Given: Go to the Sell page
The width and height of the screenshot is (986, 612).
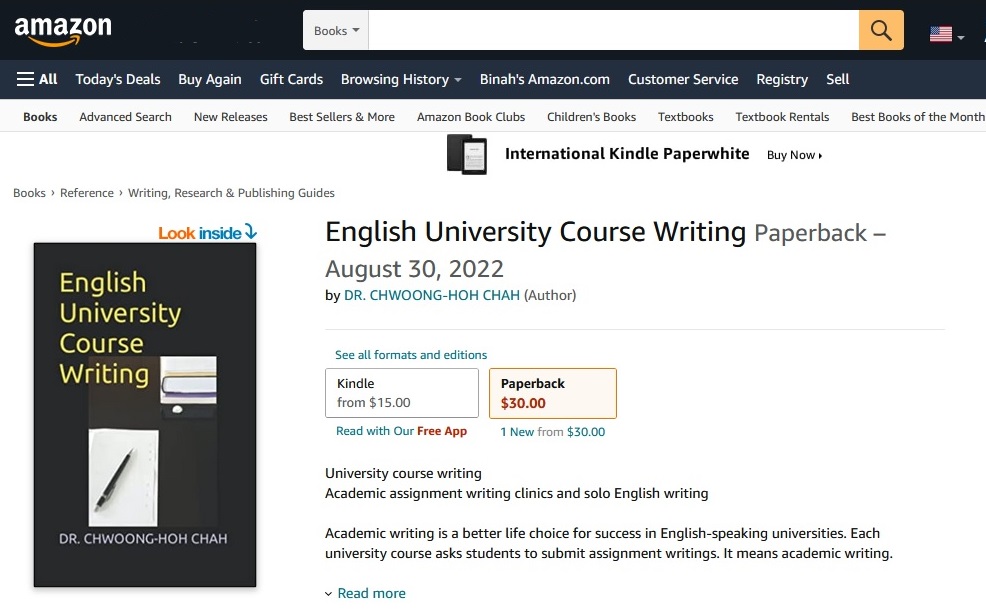Looking at the screenshot, I should [837, 79].
